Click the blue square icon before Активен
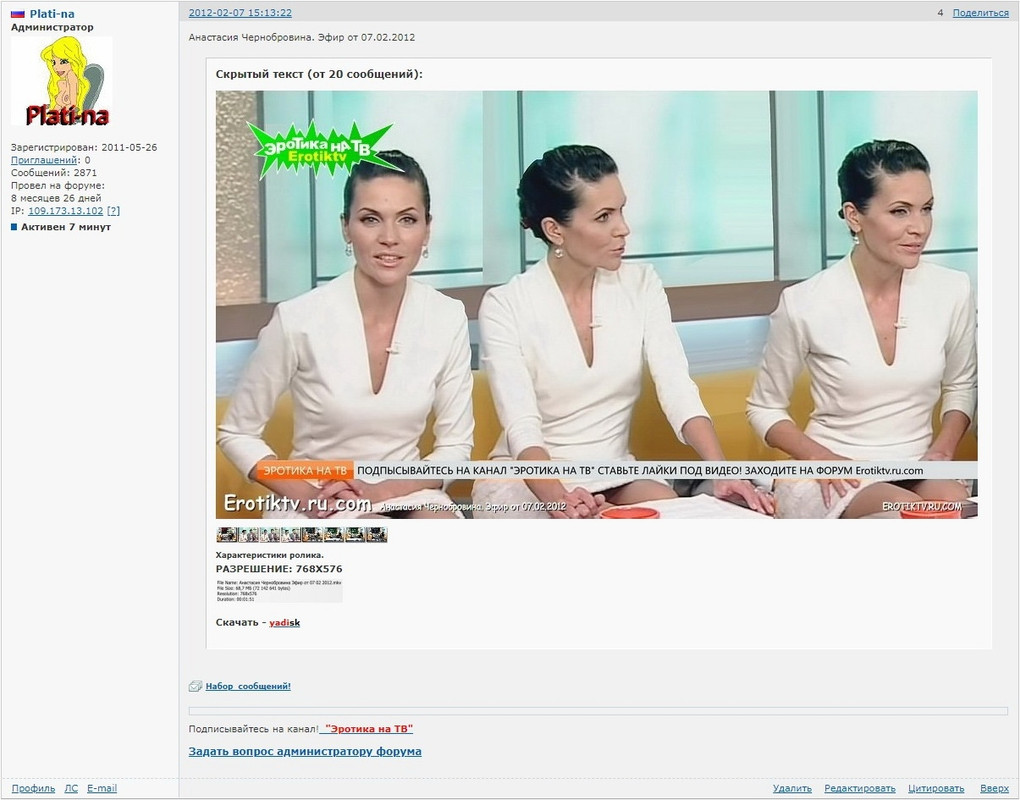Screen dimensions: 1020x800 14,227
